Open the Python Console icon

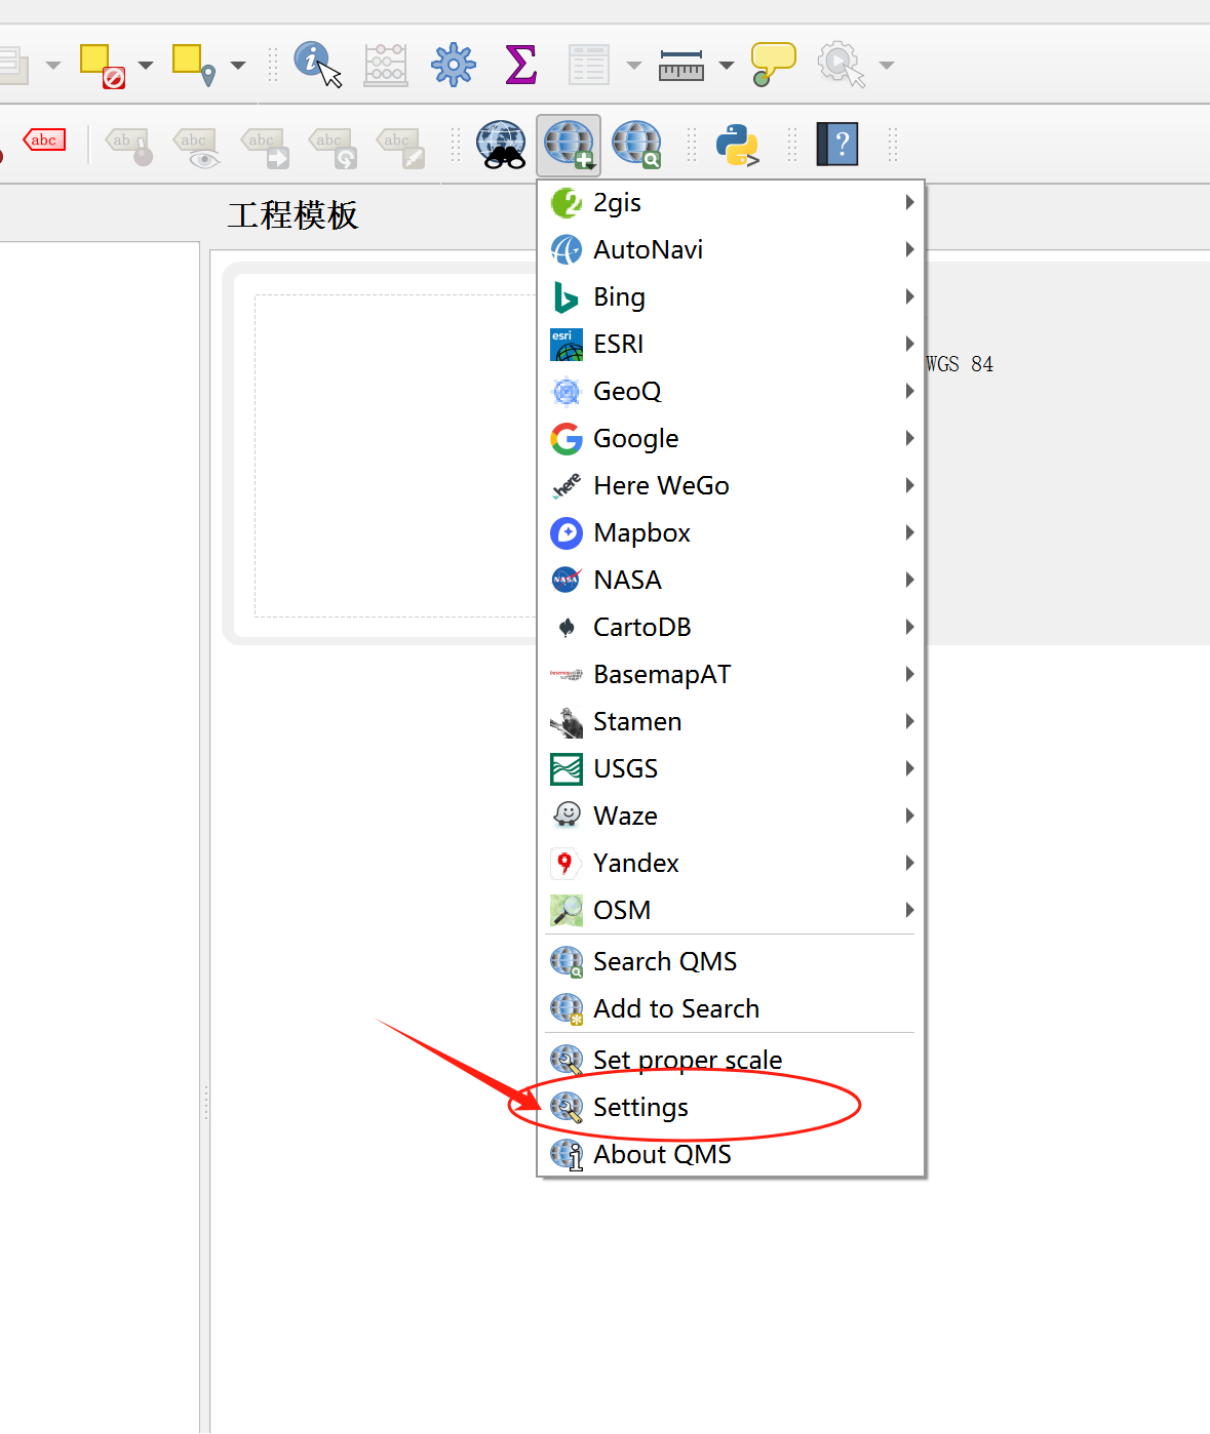coord(737,145)
